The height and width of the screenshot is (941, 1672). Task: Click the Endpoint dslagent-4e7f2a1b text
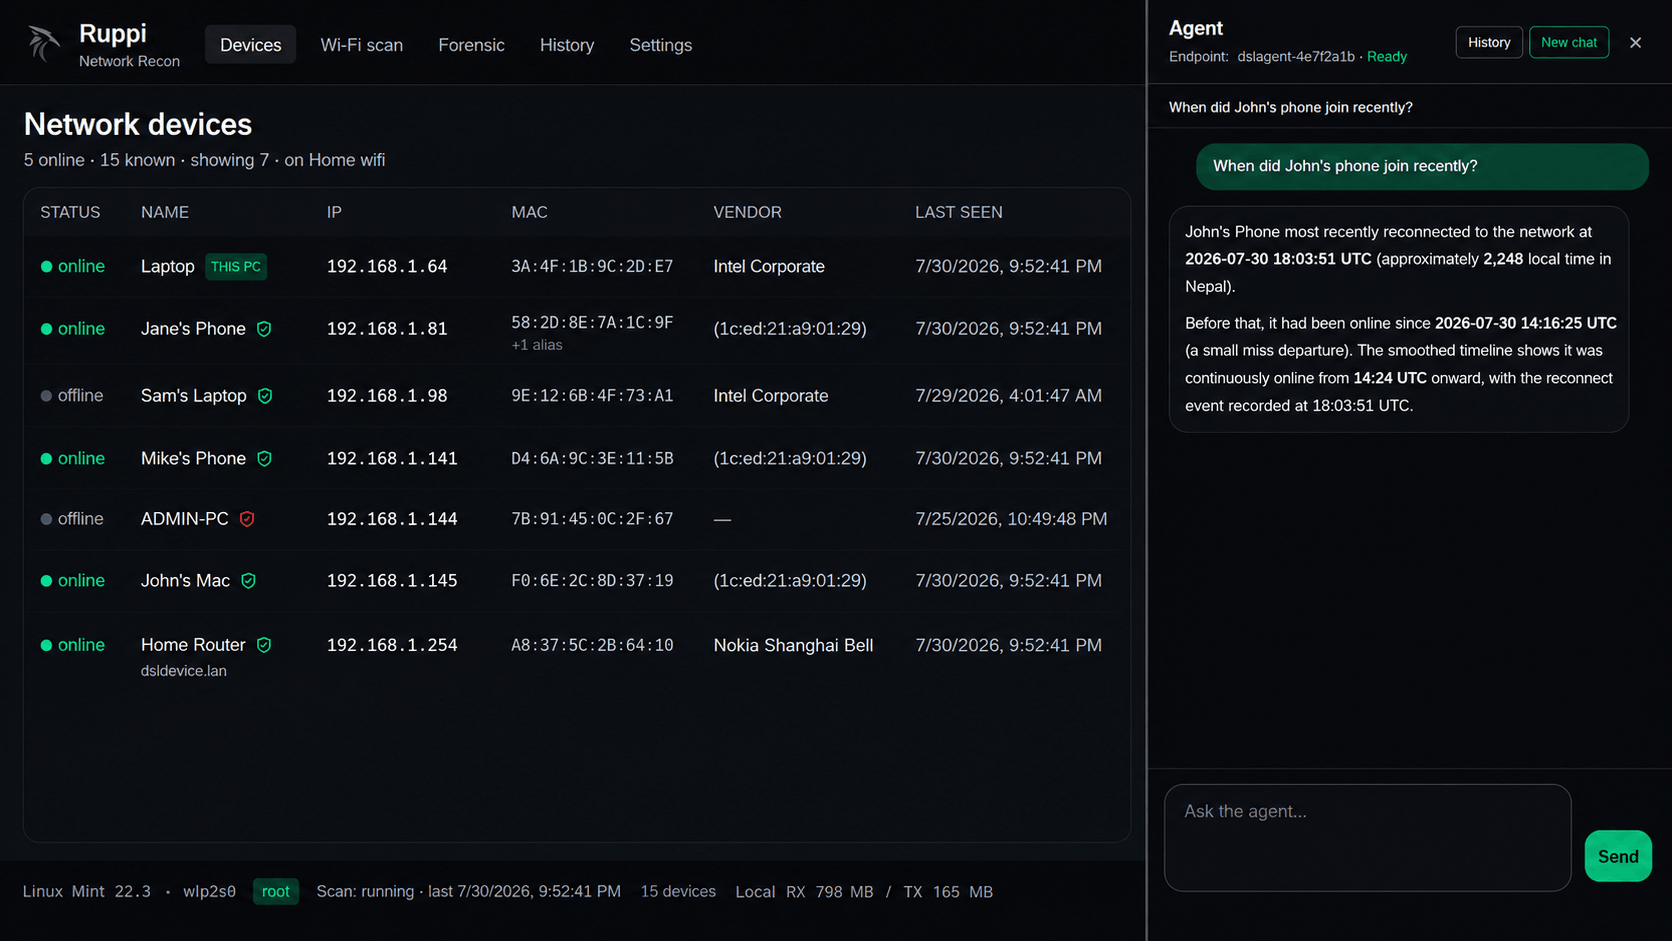click(1262, 57)
